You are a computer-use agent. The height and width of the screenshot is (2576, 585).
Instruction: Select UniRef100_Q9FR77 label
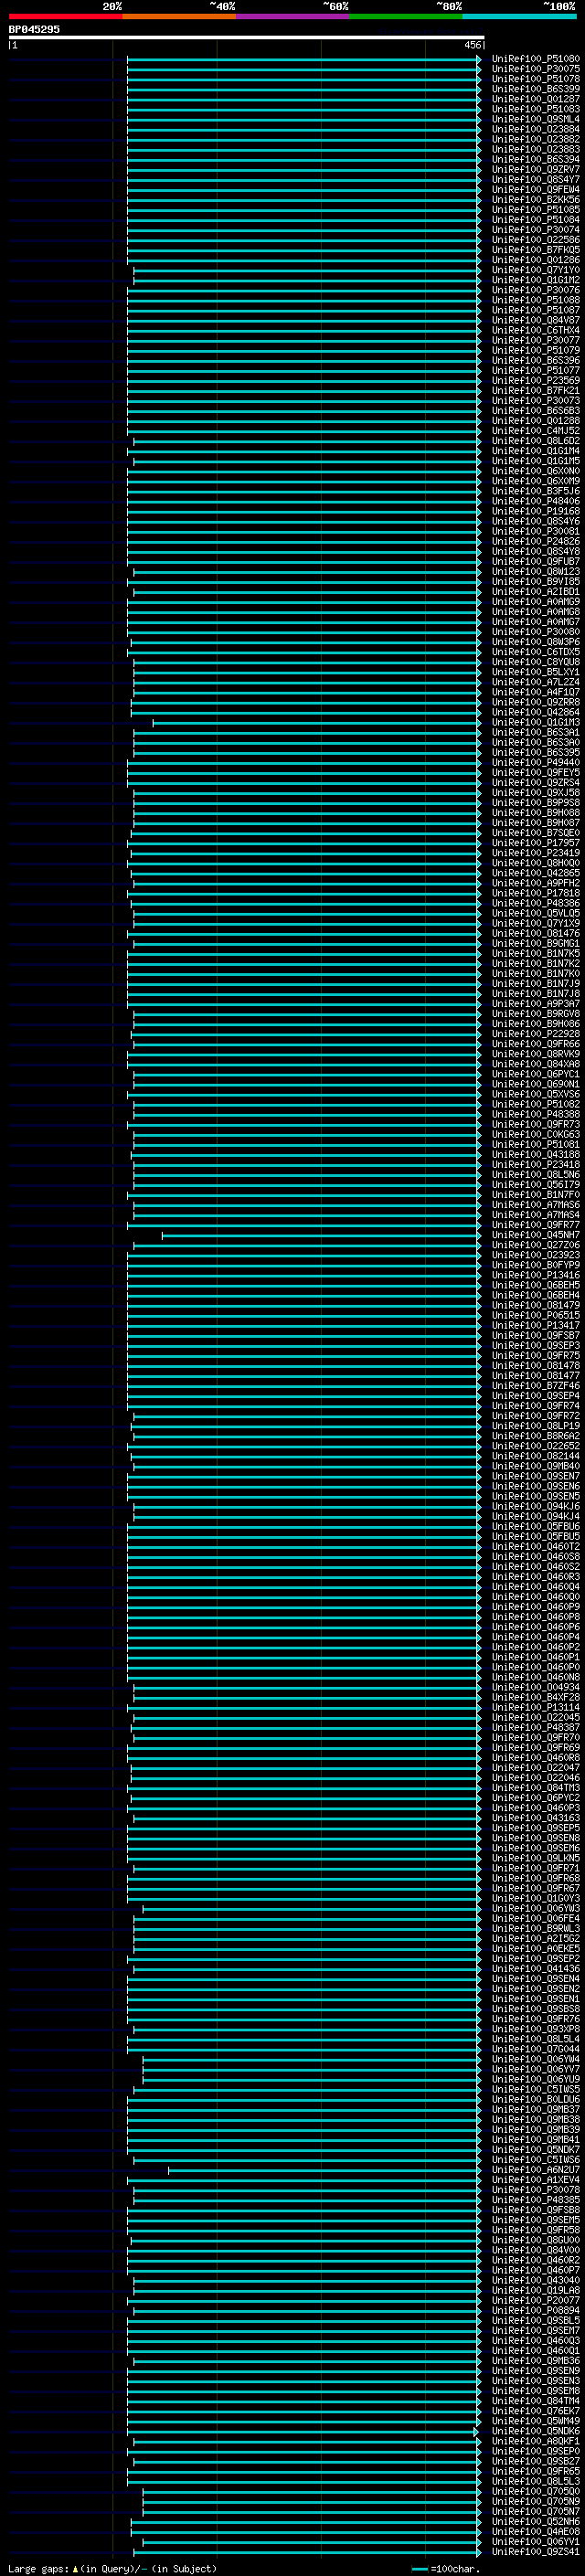[x=535, y=1225]
